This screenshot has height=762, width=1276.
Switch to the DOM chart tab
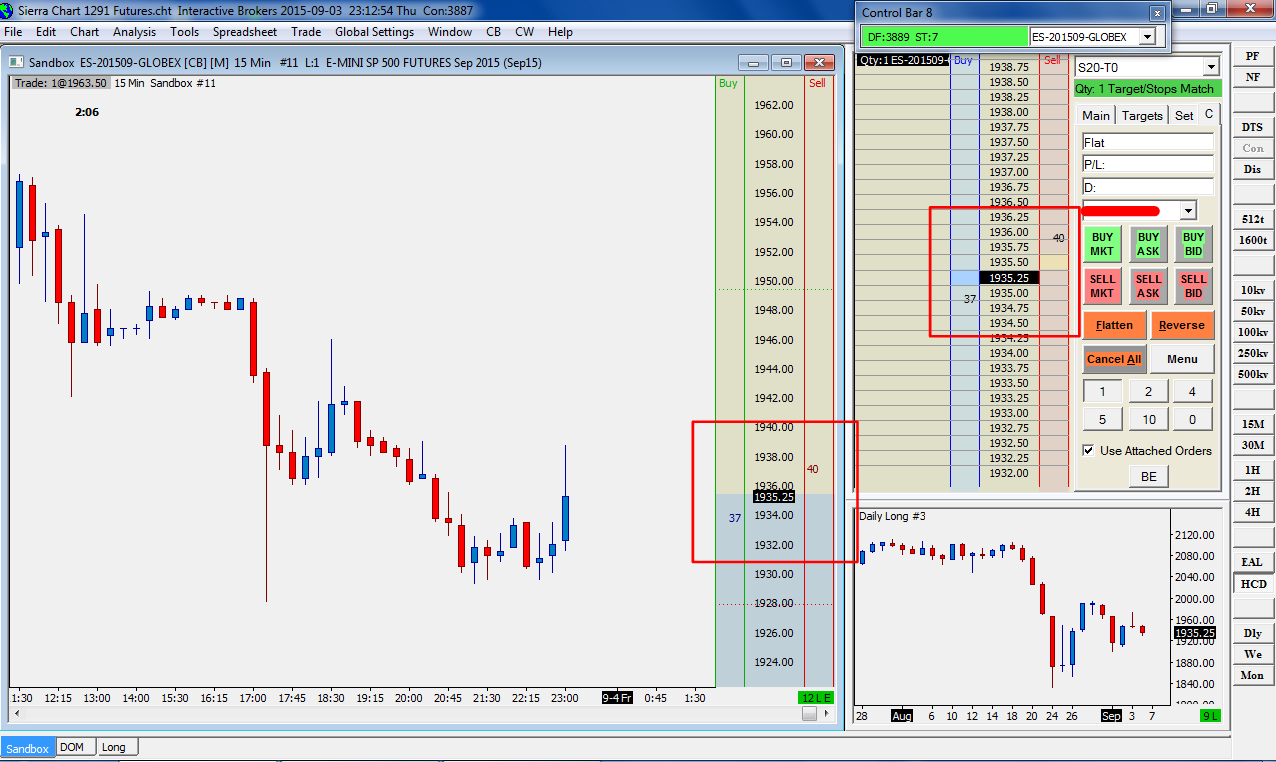click(72, 747)
